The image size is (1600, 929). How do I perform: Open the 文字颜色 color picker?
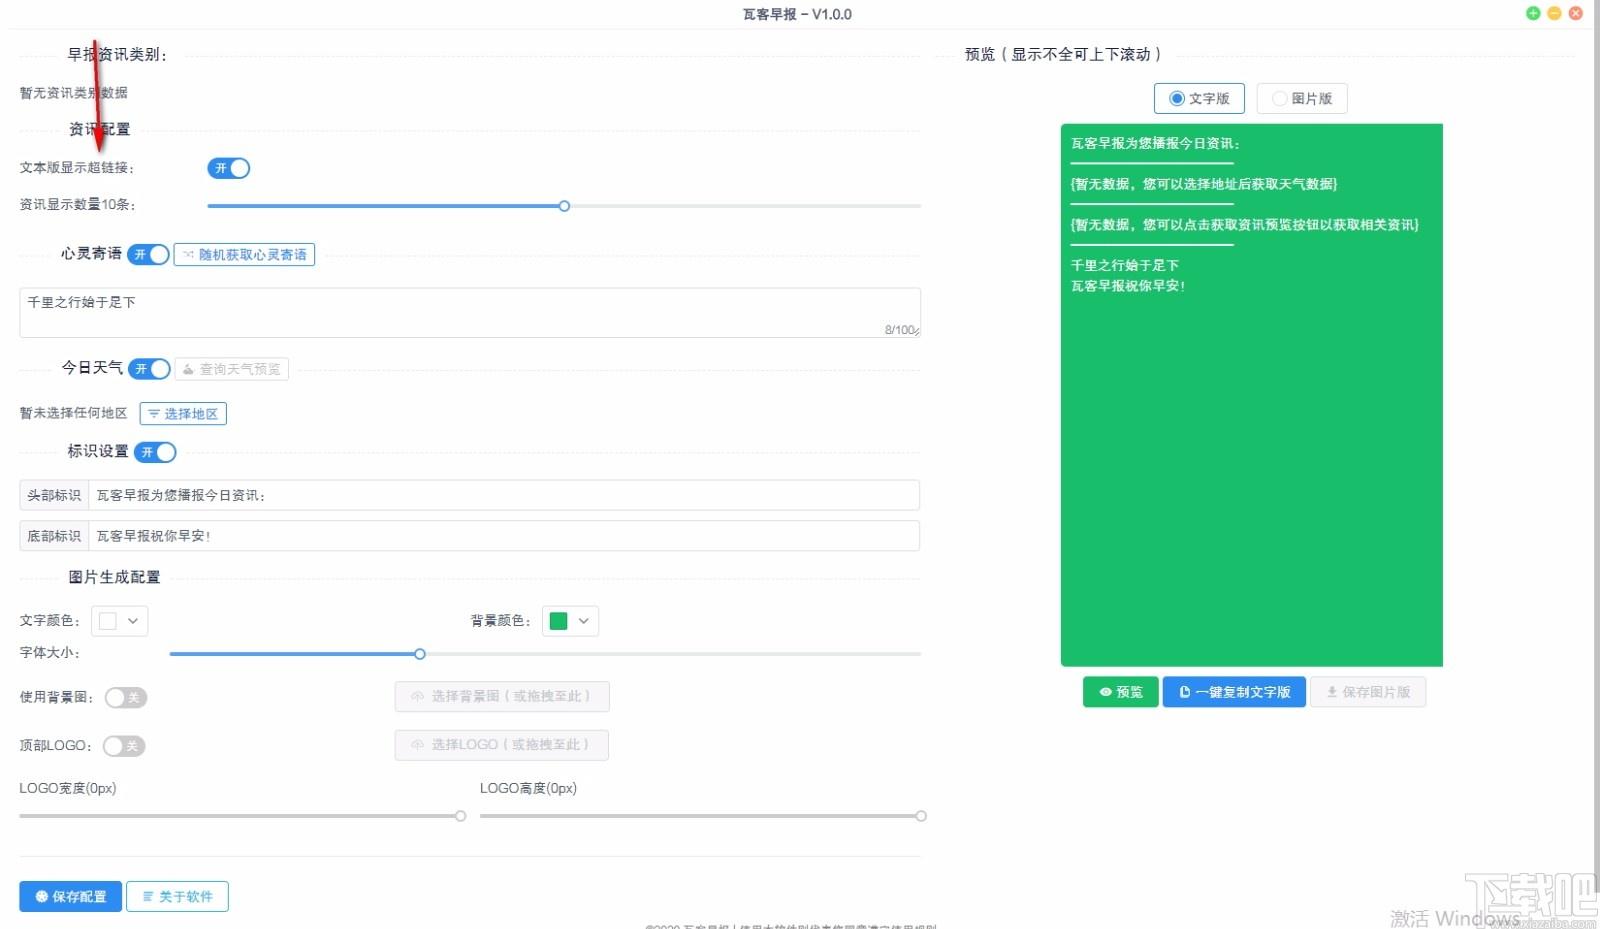coord(120,621)
